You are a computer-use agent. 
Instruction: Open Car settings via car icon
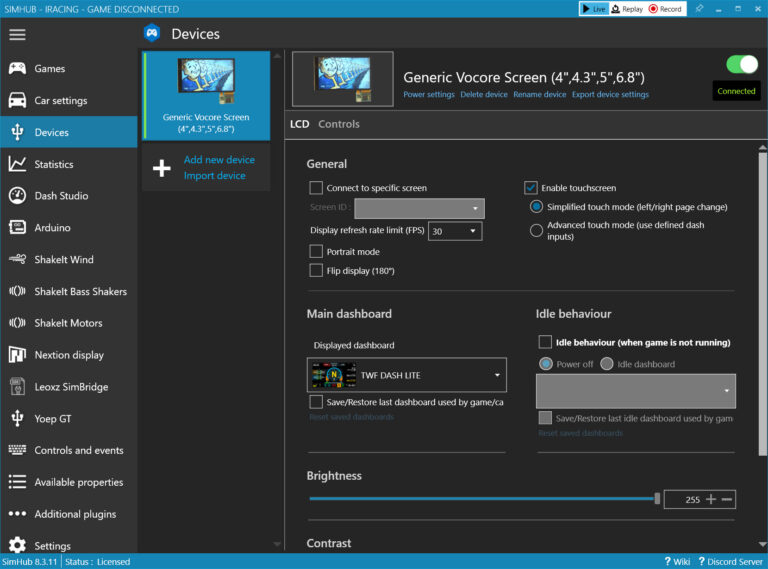(17, 101)
